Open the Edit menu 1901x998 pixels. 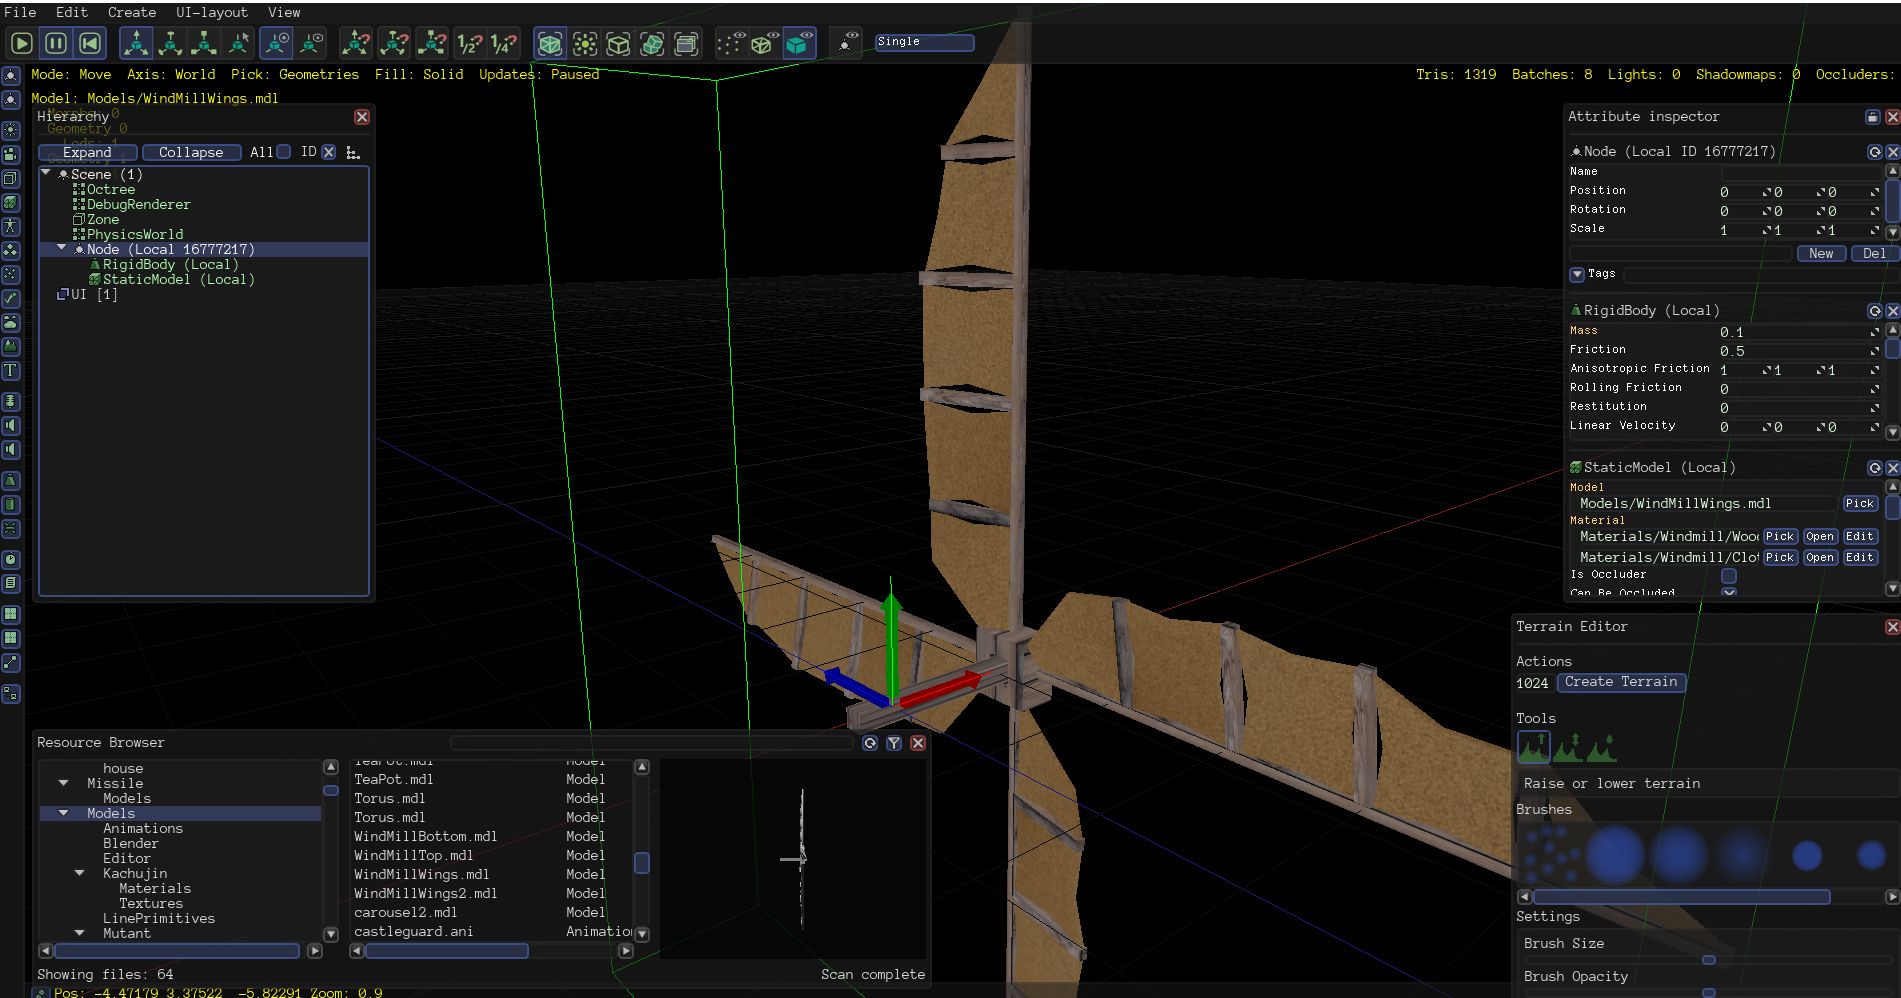(72, 12)
